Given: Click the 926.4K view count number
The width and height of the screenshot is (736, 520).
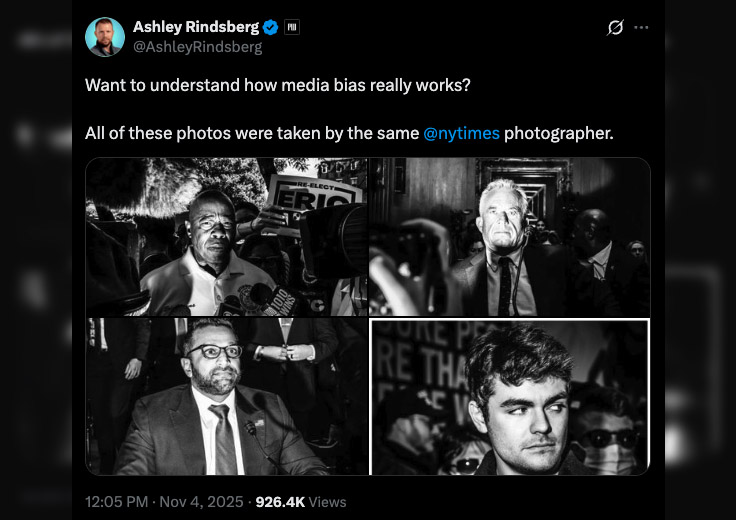Looking at the screenshot, I should point(280,501).
